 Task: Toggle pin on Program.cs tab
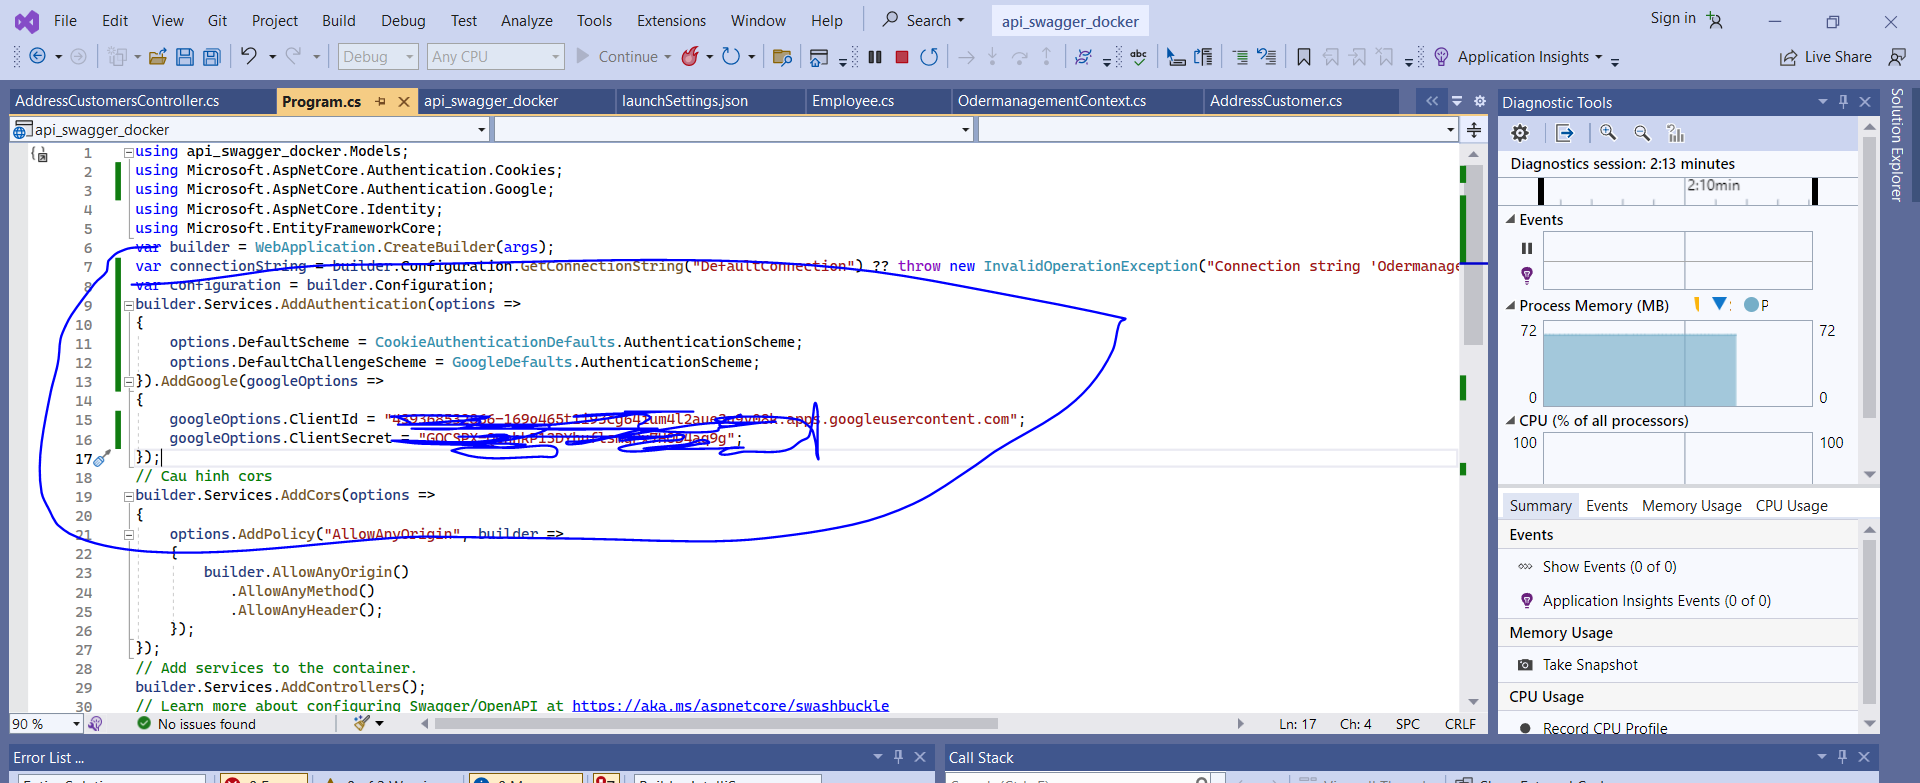[380, 102]
